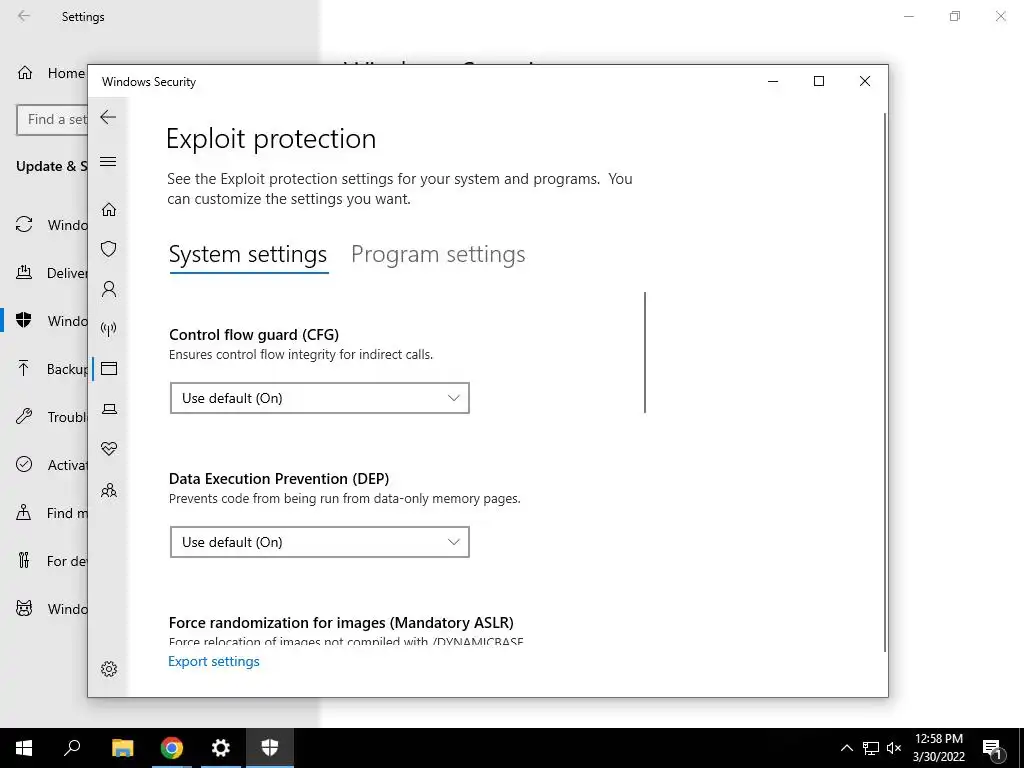The image size is (1024, 768).
Task: Select Activation checkmark icon in Settings
Action: (x=24, y=464)
